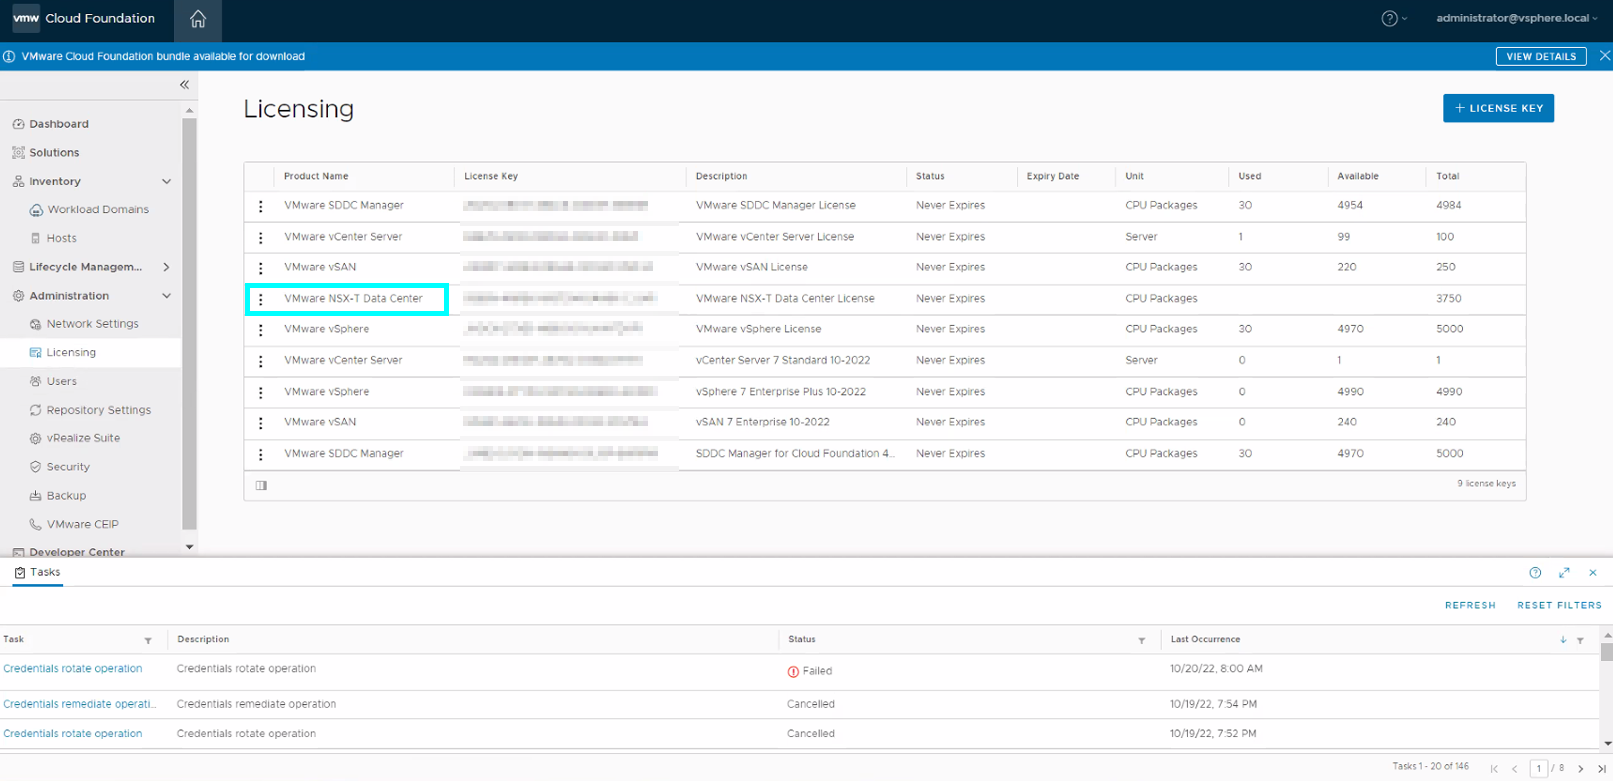Click the Users icon in sidebar

(36, 381)
